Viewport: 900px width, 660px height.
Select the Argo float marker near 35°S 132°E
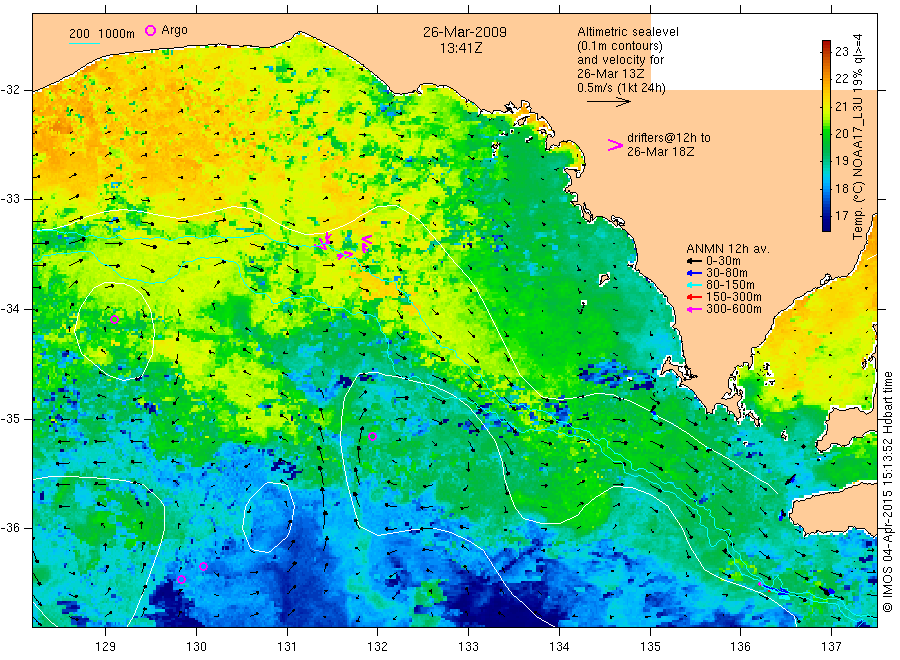(x=372, y=437)
